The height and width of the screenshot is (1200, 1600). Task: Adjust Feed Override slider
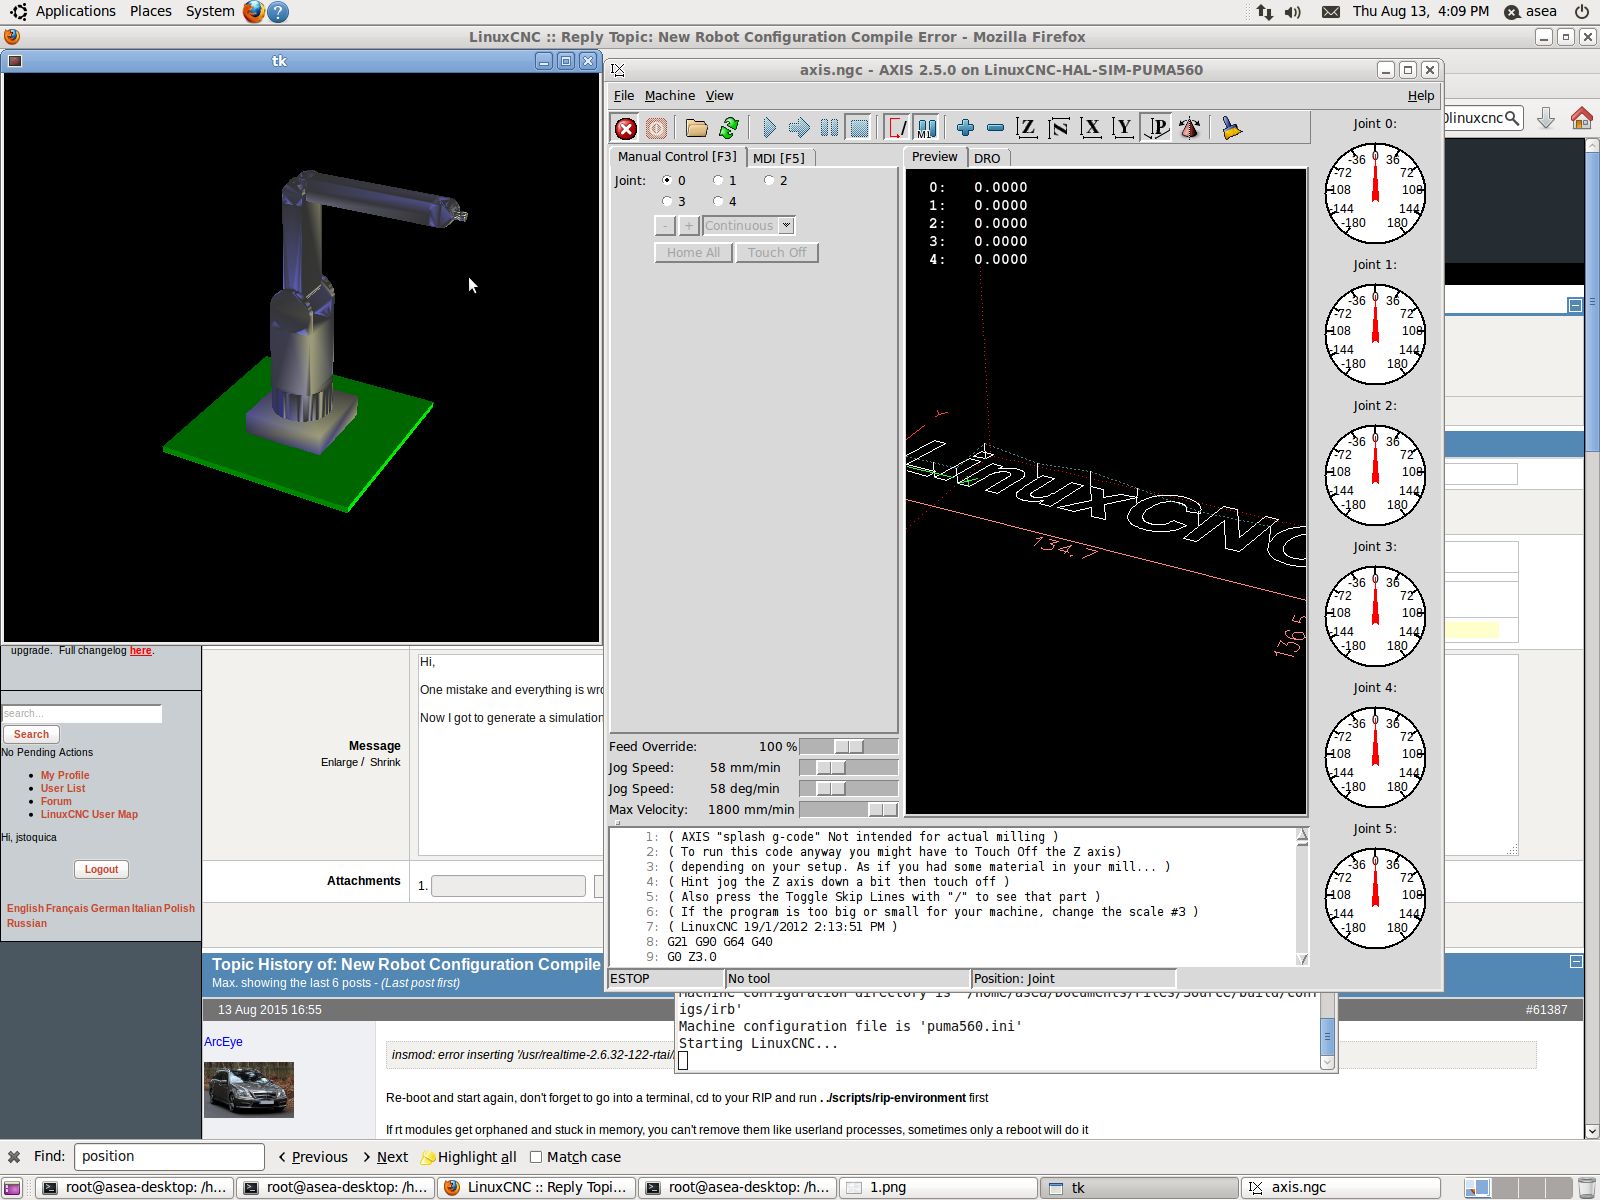[x=848, y=747]
